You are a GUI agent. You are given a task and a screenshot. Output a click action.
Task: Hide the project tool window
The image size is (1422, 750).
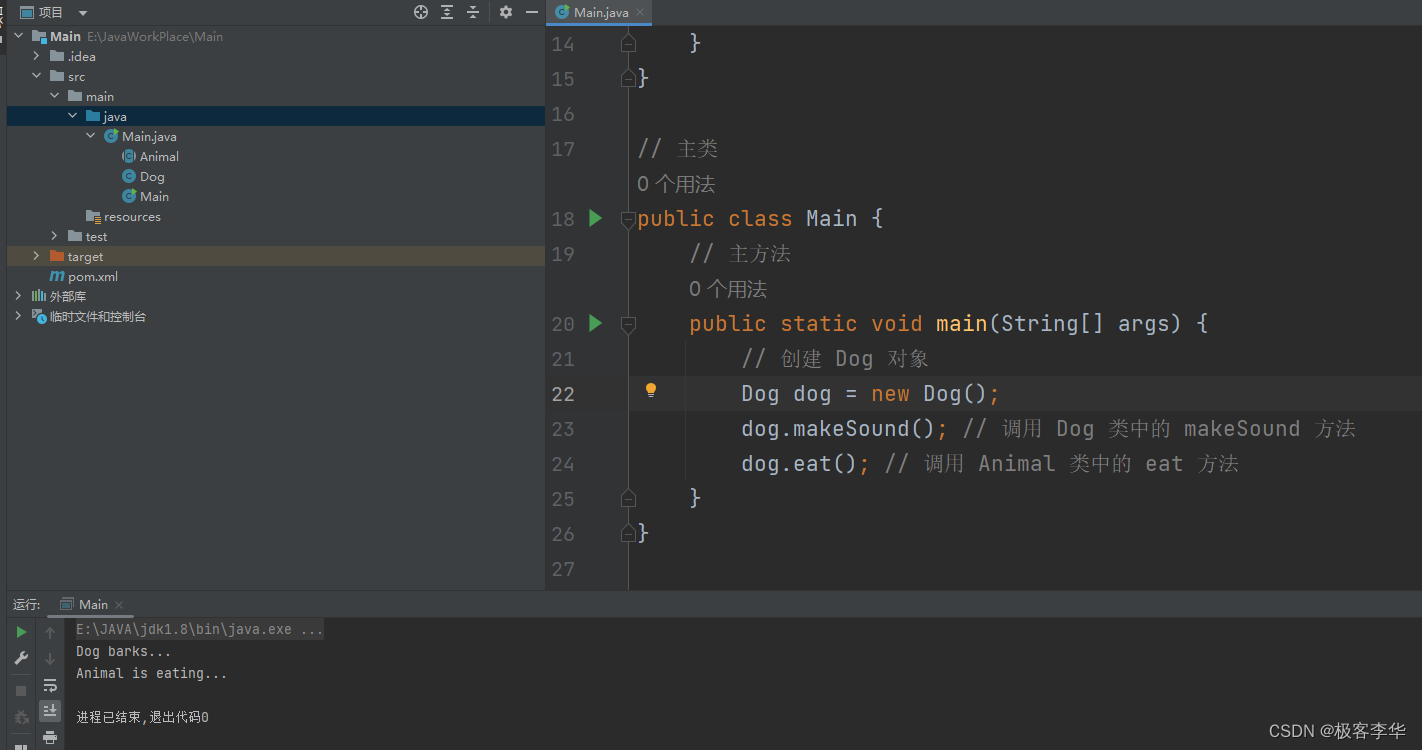pos(531,12)
